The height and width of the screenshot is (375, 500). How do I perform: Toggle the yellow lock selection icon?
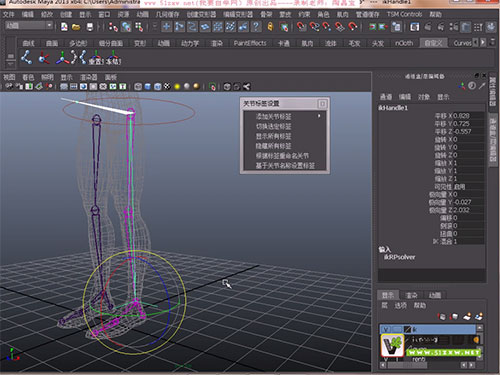coord(270,27)
